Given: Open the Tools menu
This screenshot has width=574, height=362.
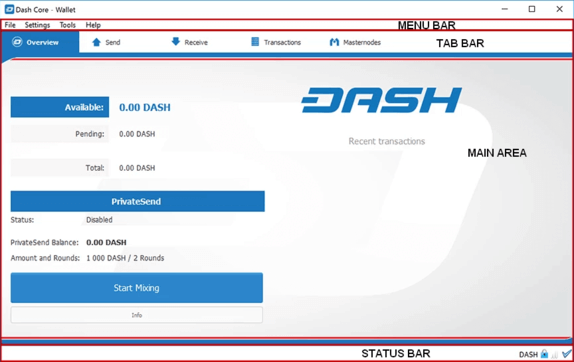Looking at the screenshot, I should tap(68, 25).
